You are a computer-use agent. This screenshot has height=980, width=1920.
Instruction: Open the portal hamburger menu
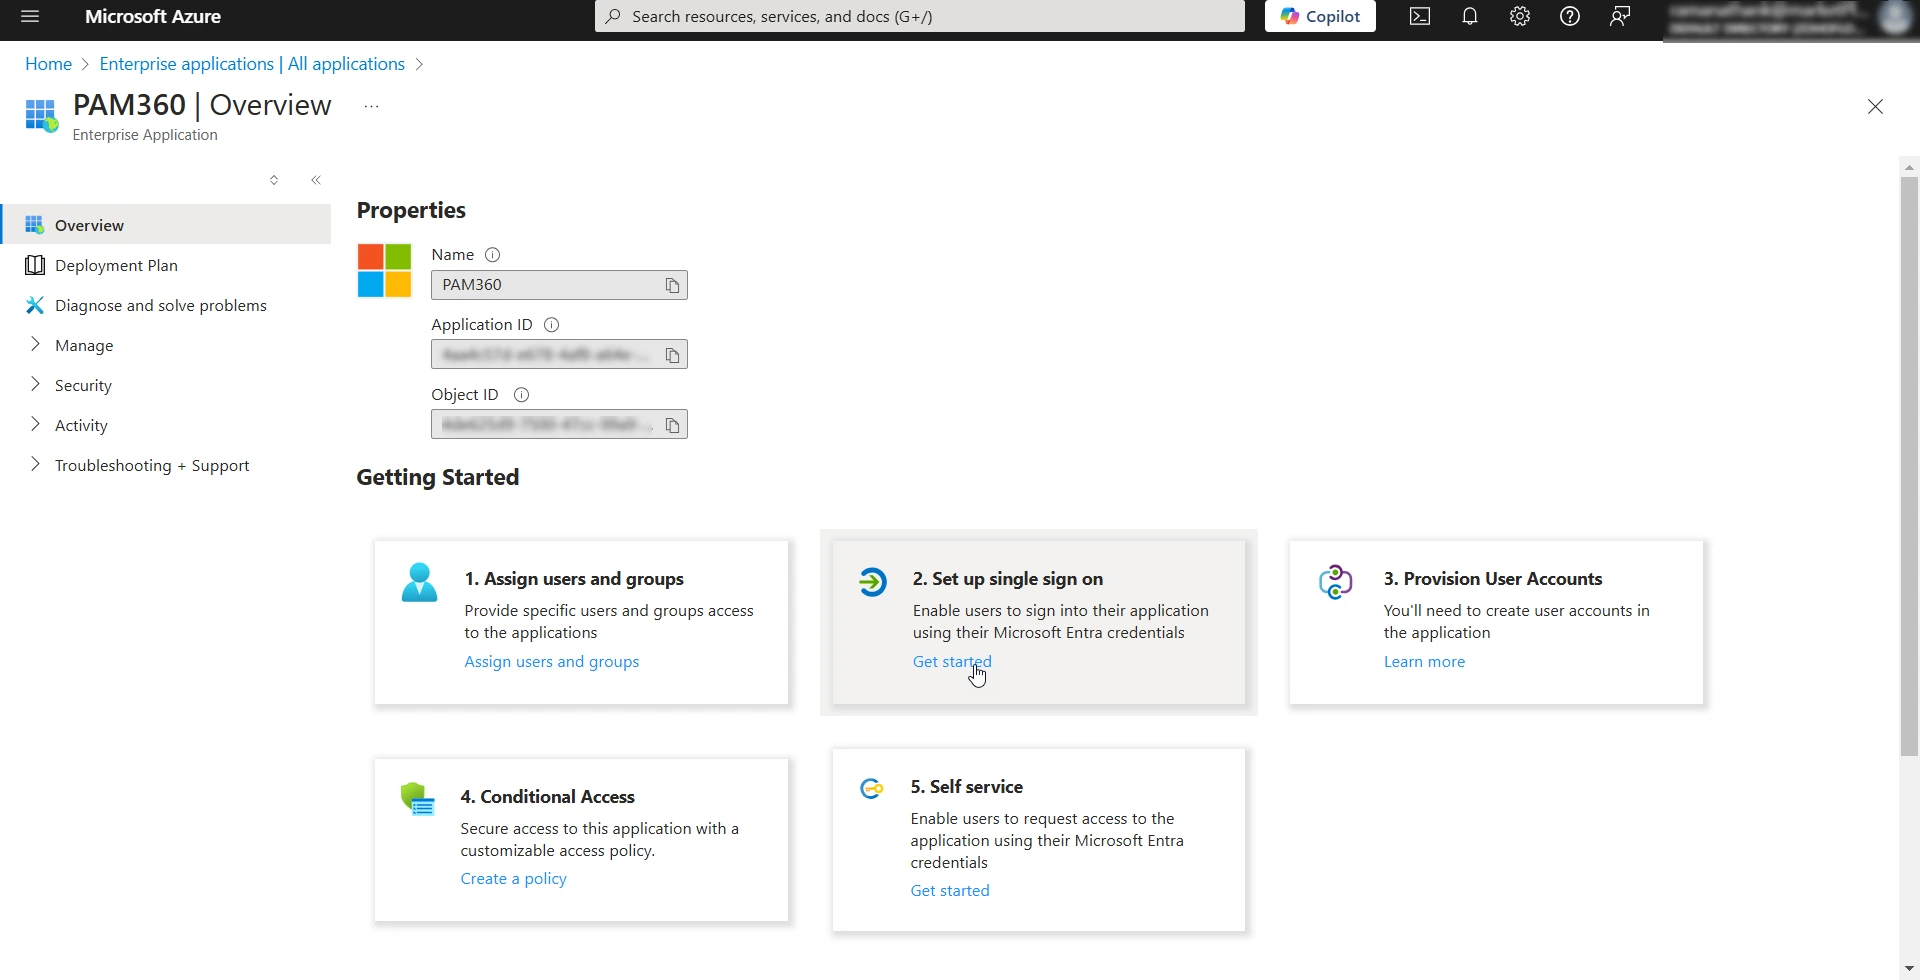click(x=29, y=16)
